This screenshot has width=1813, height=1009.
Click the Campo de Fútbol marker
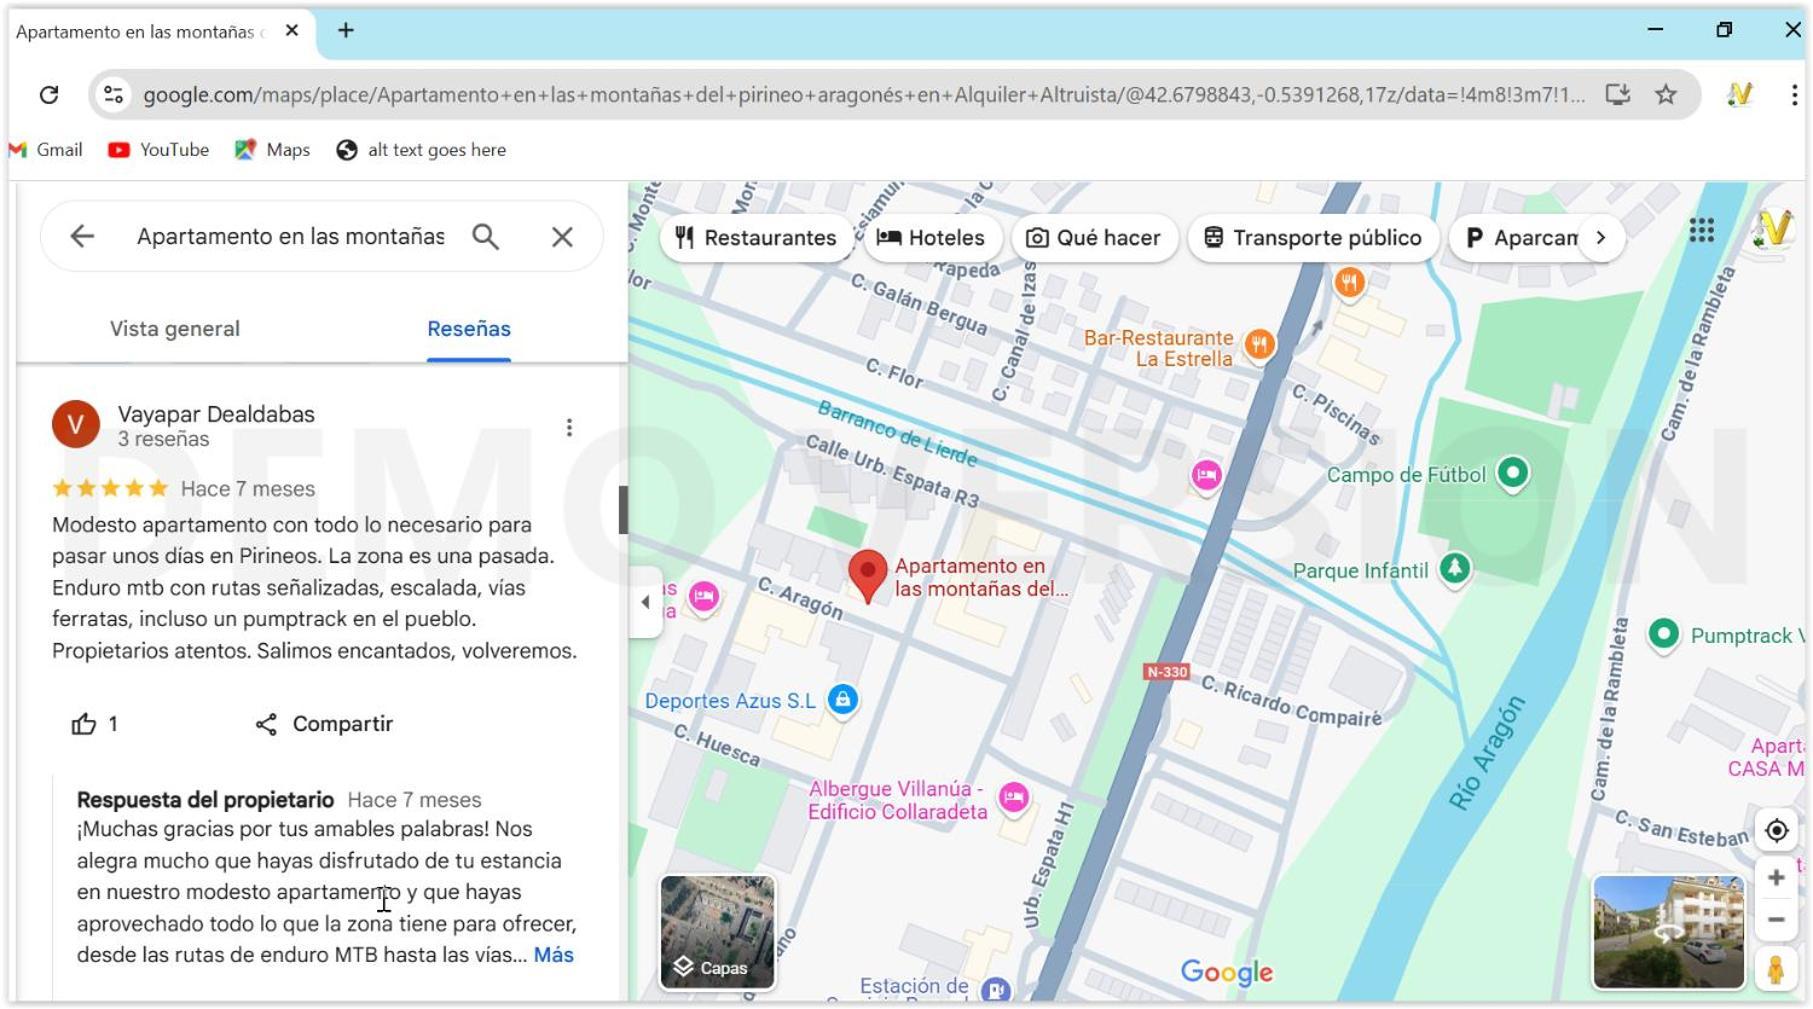coord(1512,472)
